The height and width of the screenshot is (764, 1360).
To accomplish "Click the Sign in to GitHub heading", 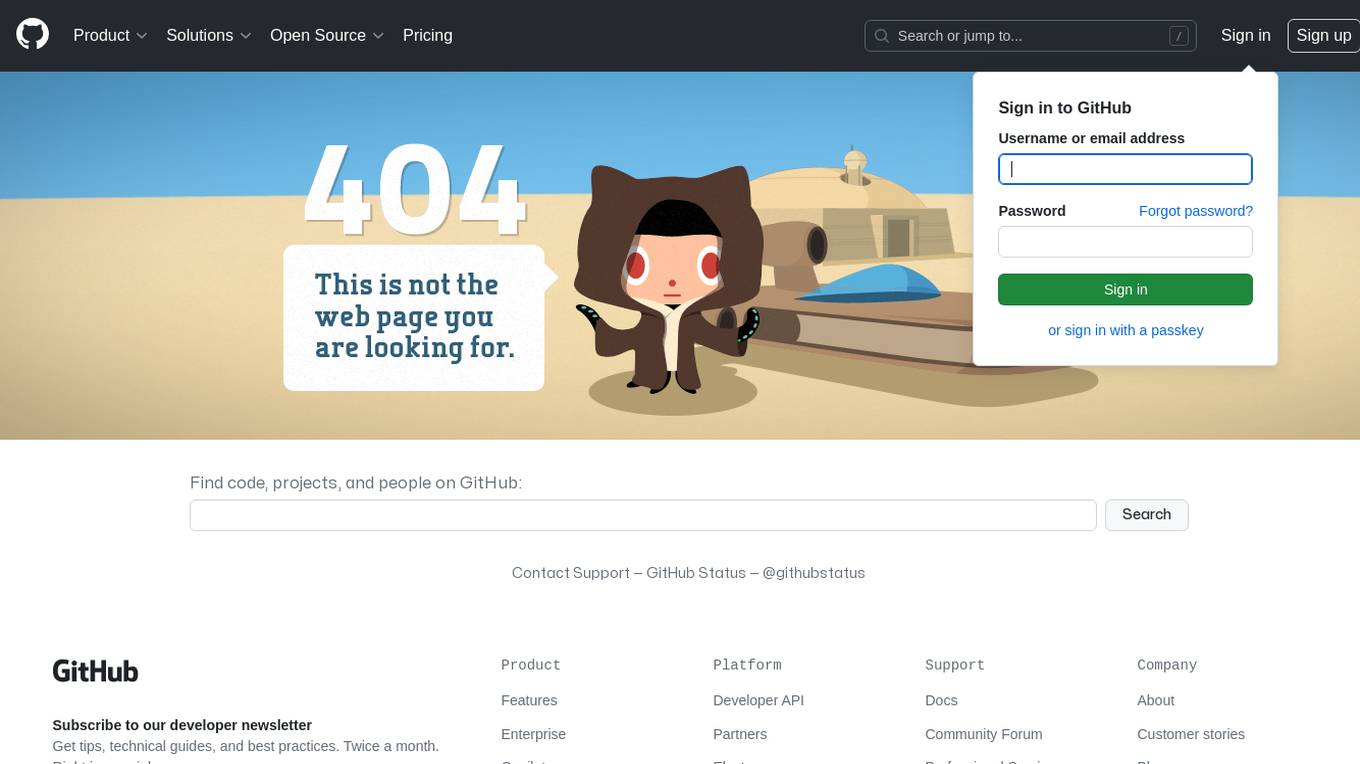I will 1065,108.
